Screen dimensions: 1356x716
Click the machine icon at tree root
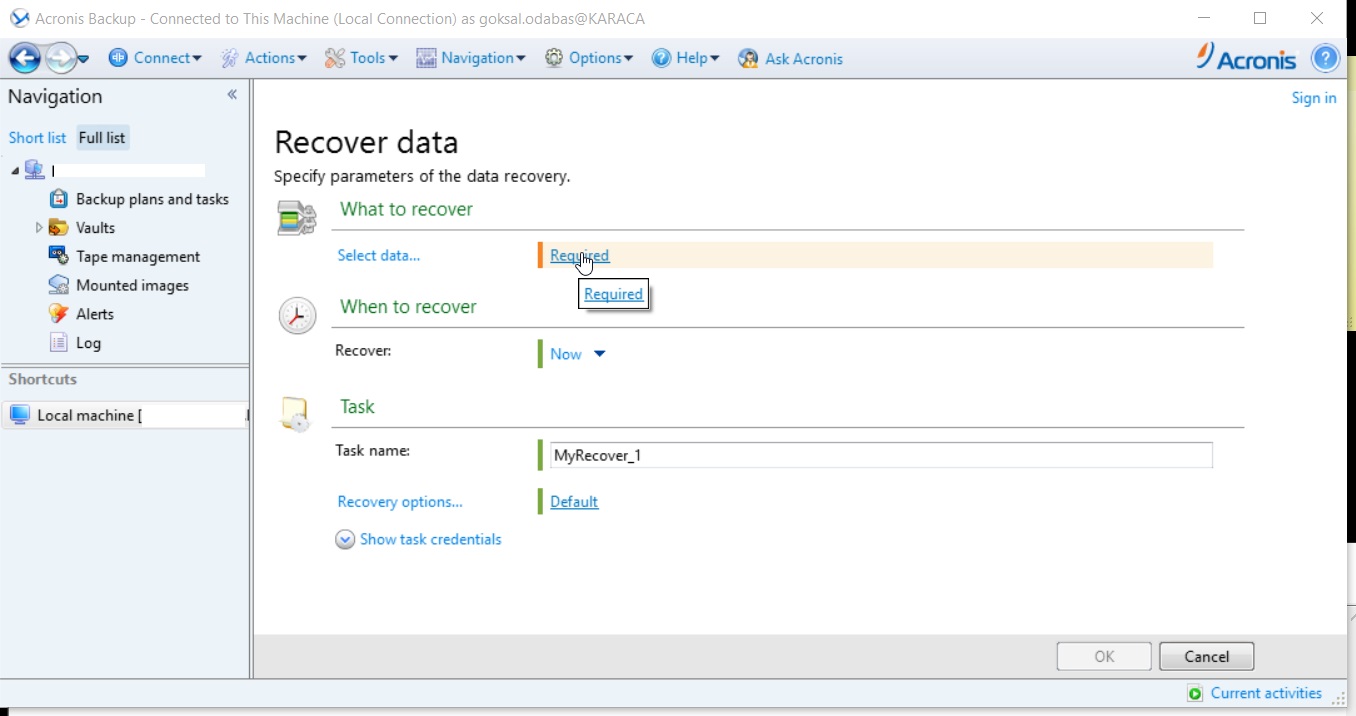pos(35,170)
